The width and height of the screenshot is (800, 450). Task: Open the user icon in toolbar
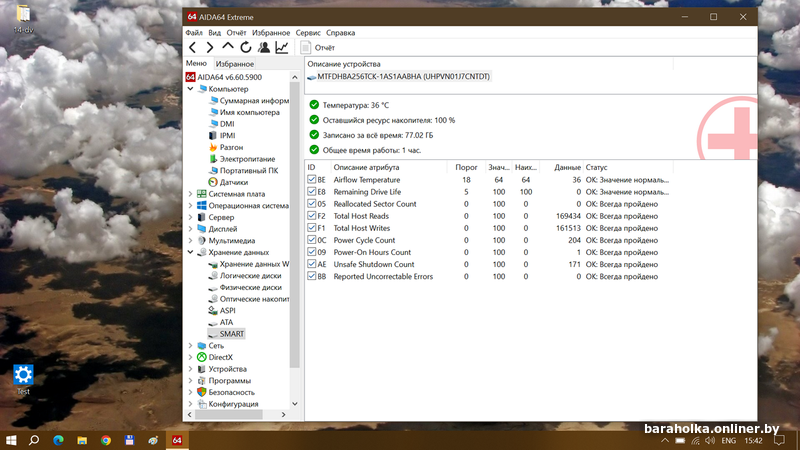tap(264, 47)
